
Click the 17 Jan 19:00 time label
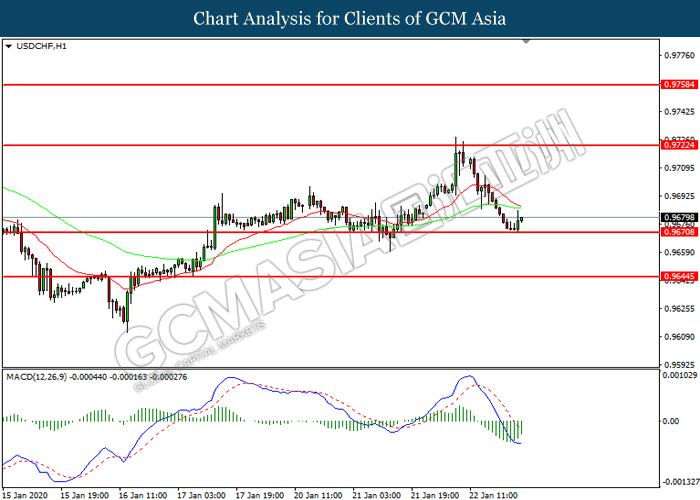click(260, 495)
